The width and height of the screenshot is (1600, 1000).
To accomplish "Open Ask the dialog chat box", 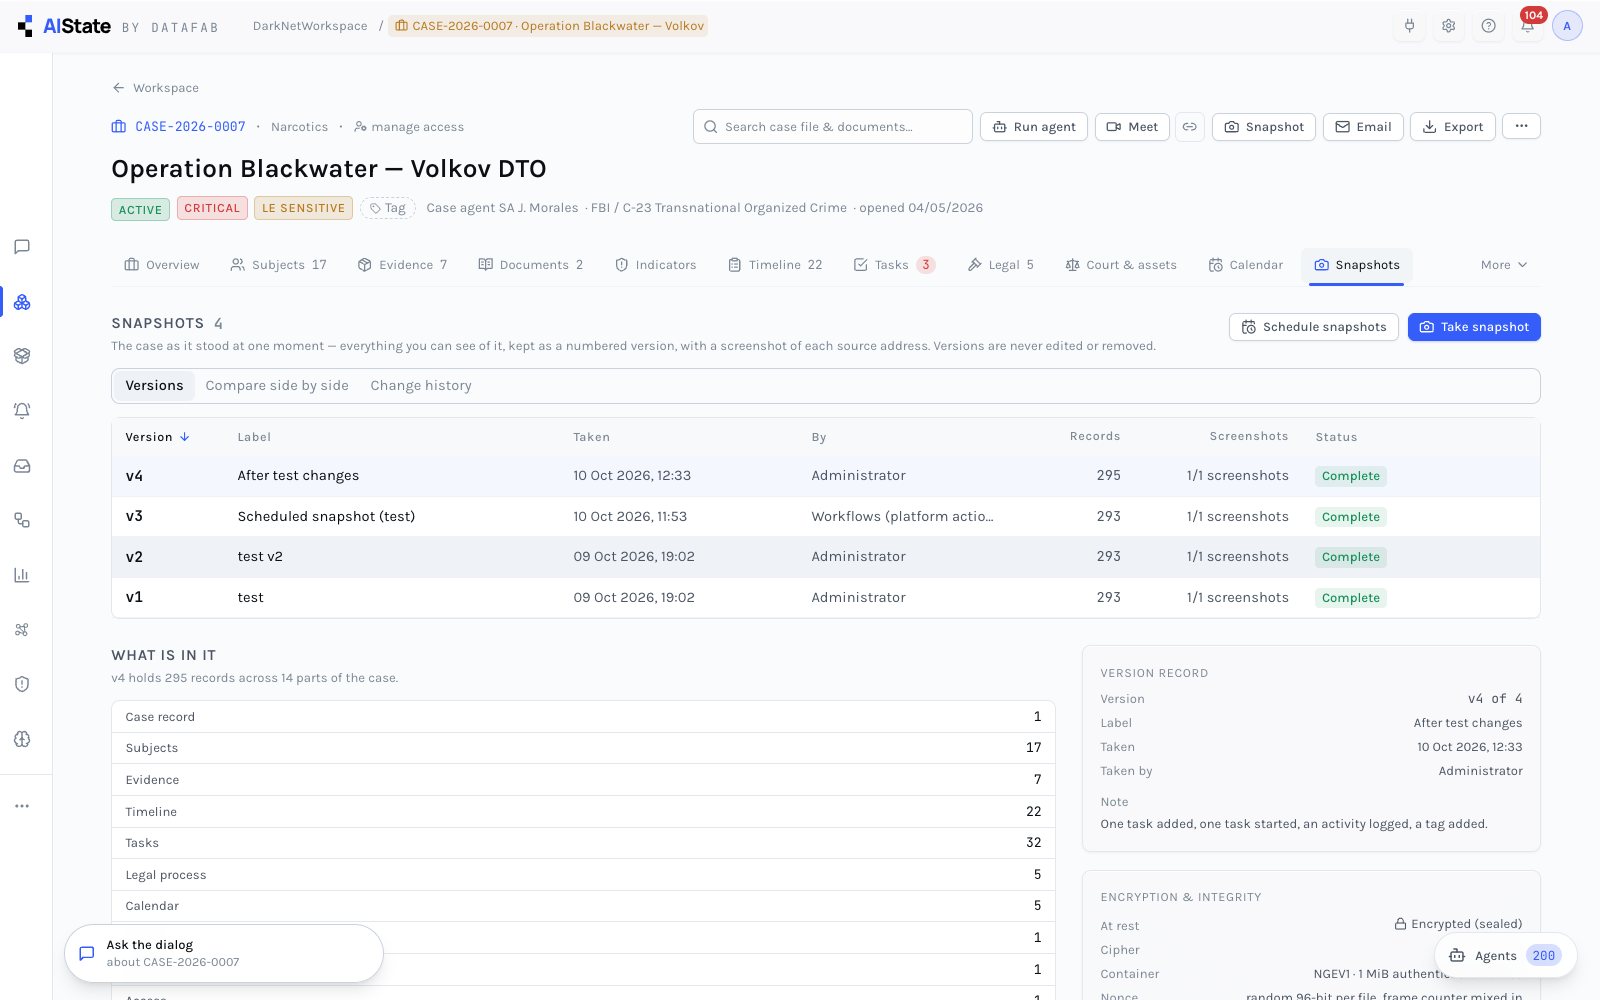I will pos(224,953).
